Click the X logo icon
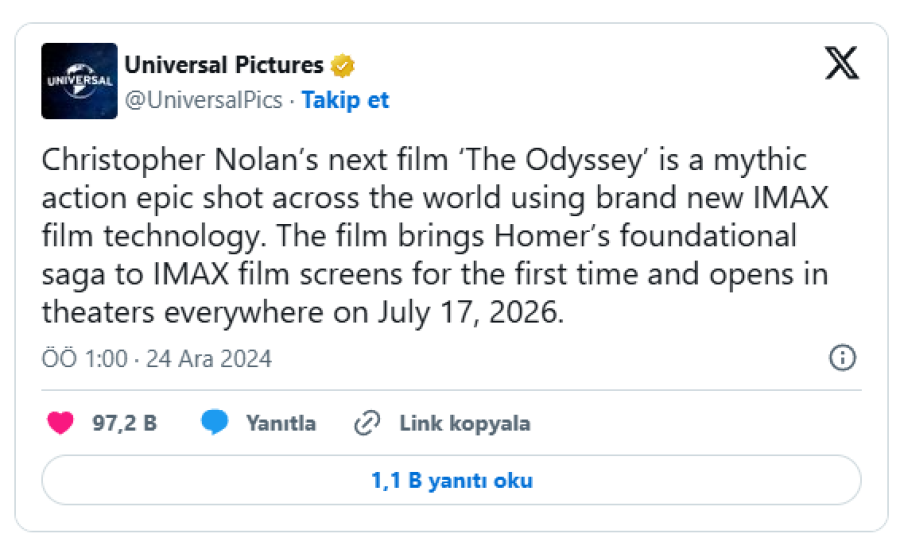This screenshot has height=553, width=900. click(x=841, y=65)
